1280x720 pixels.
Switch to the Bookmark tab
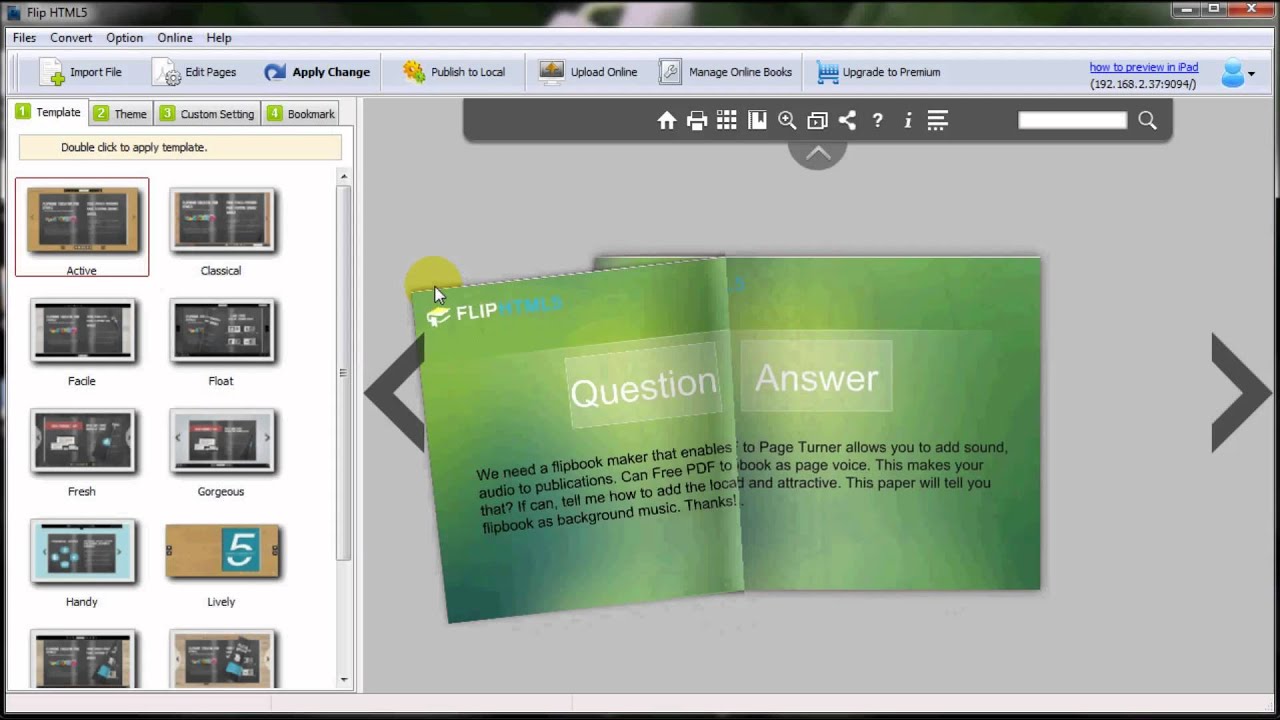coord(301,113)
